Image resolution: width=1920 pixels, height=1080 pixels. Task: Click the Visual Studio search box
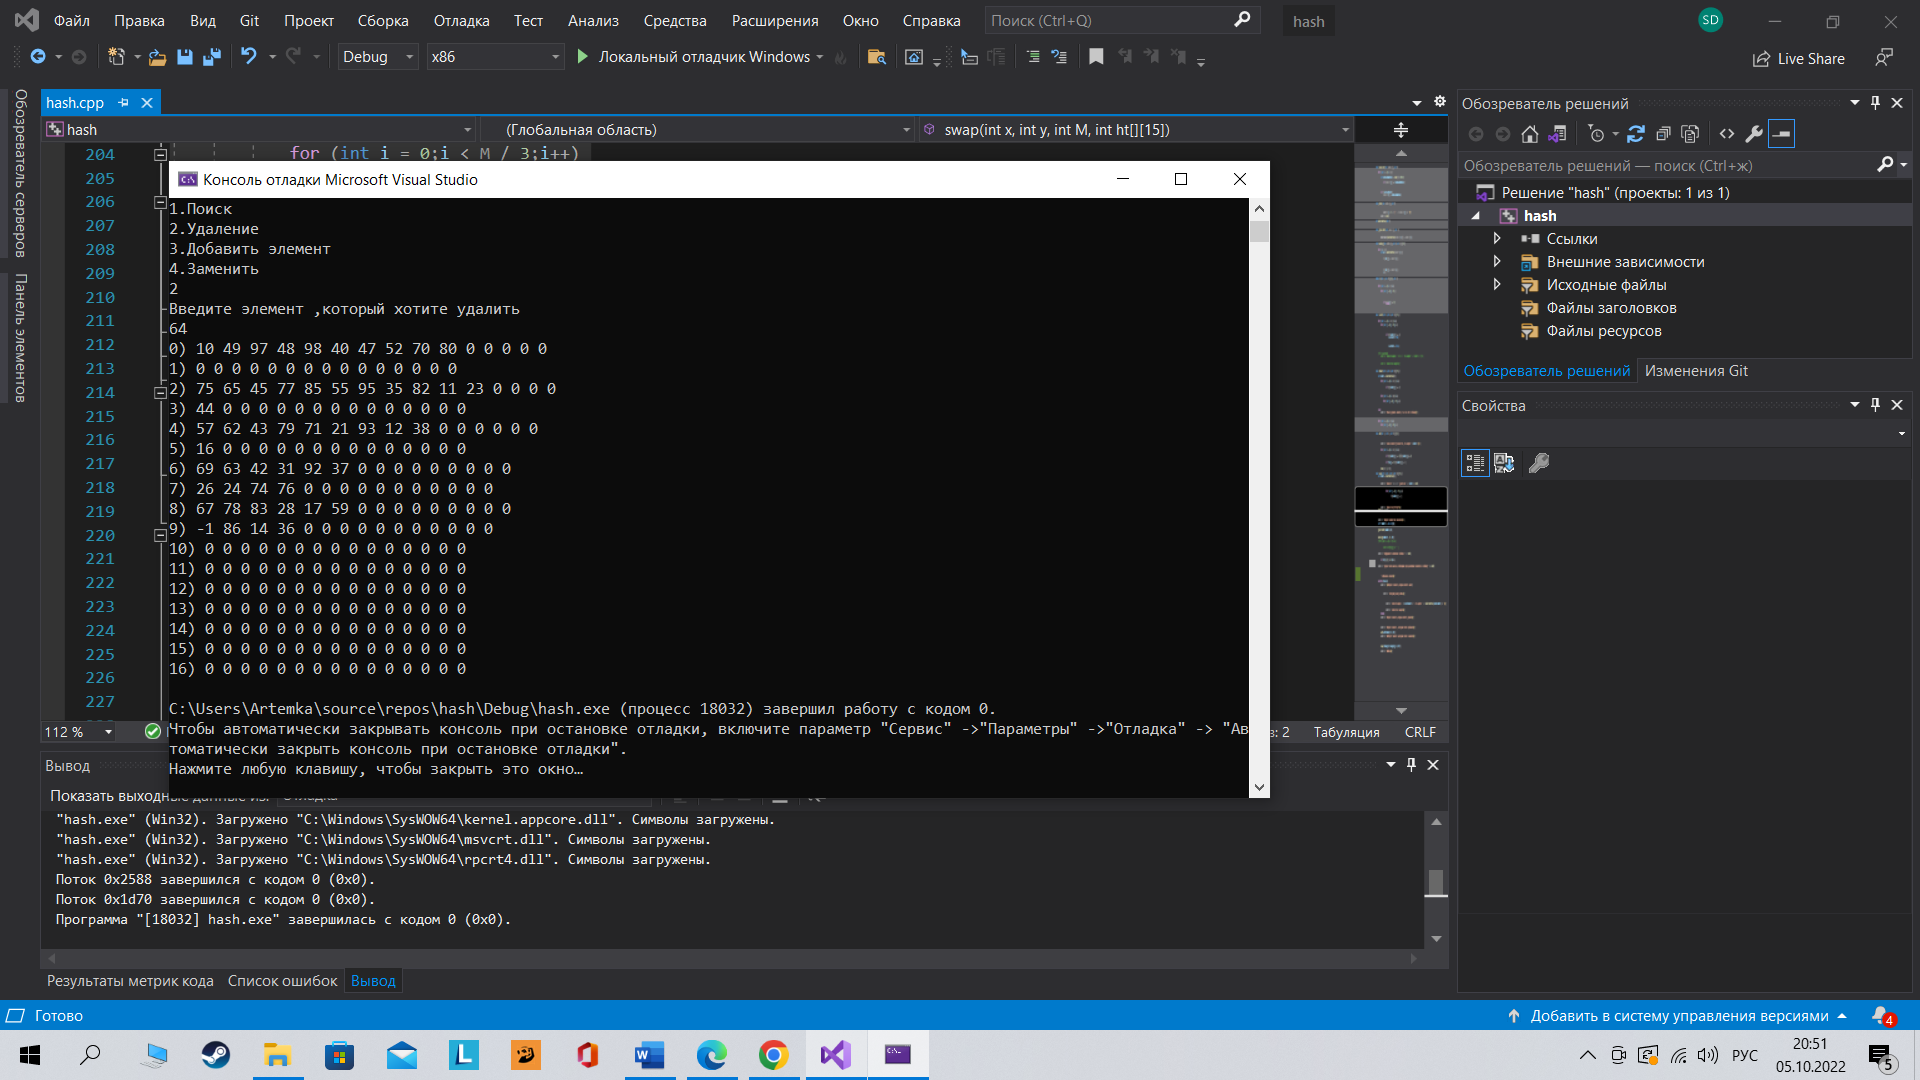click(1120, 20)
